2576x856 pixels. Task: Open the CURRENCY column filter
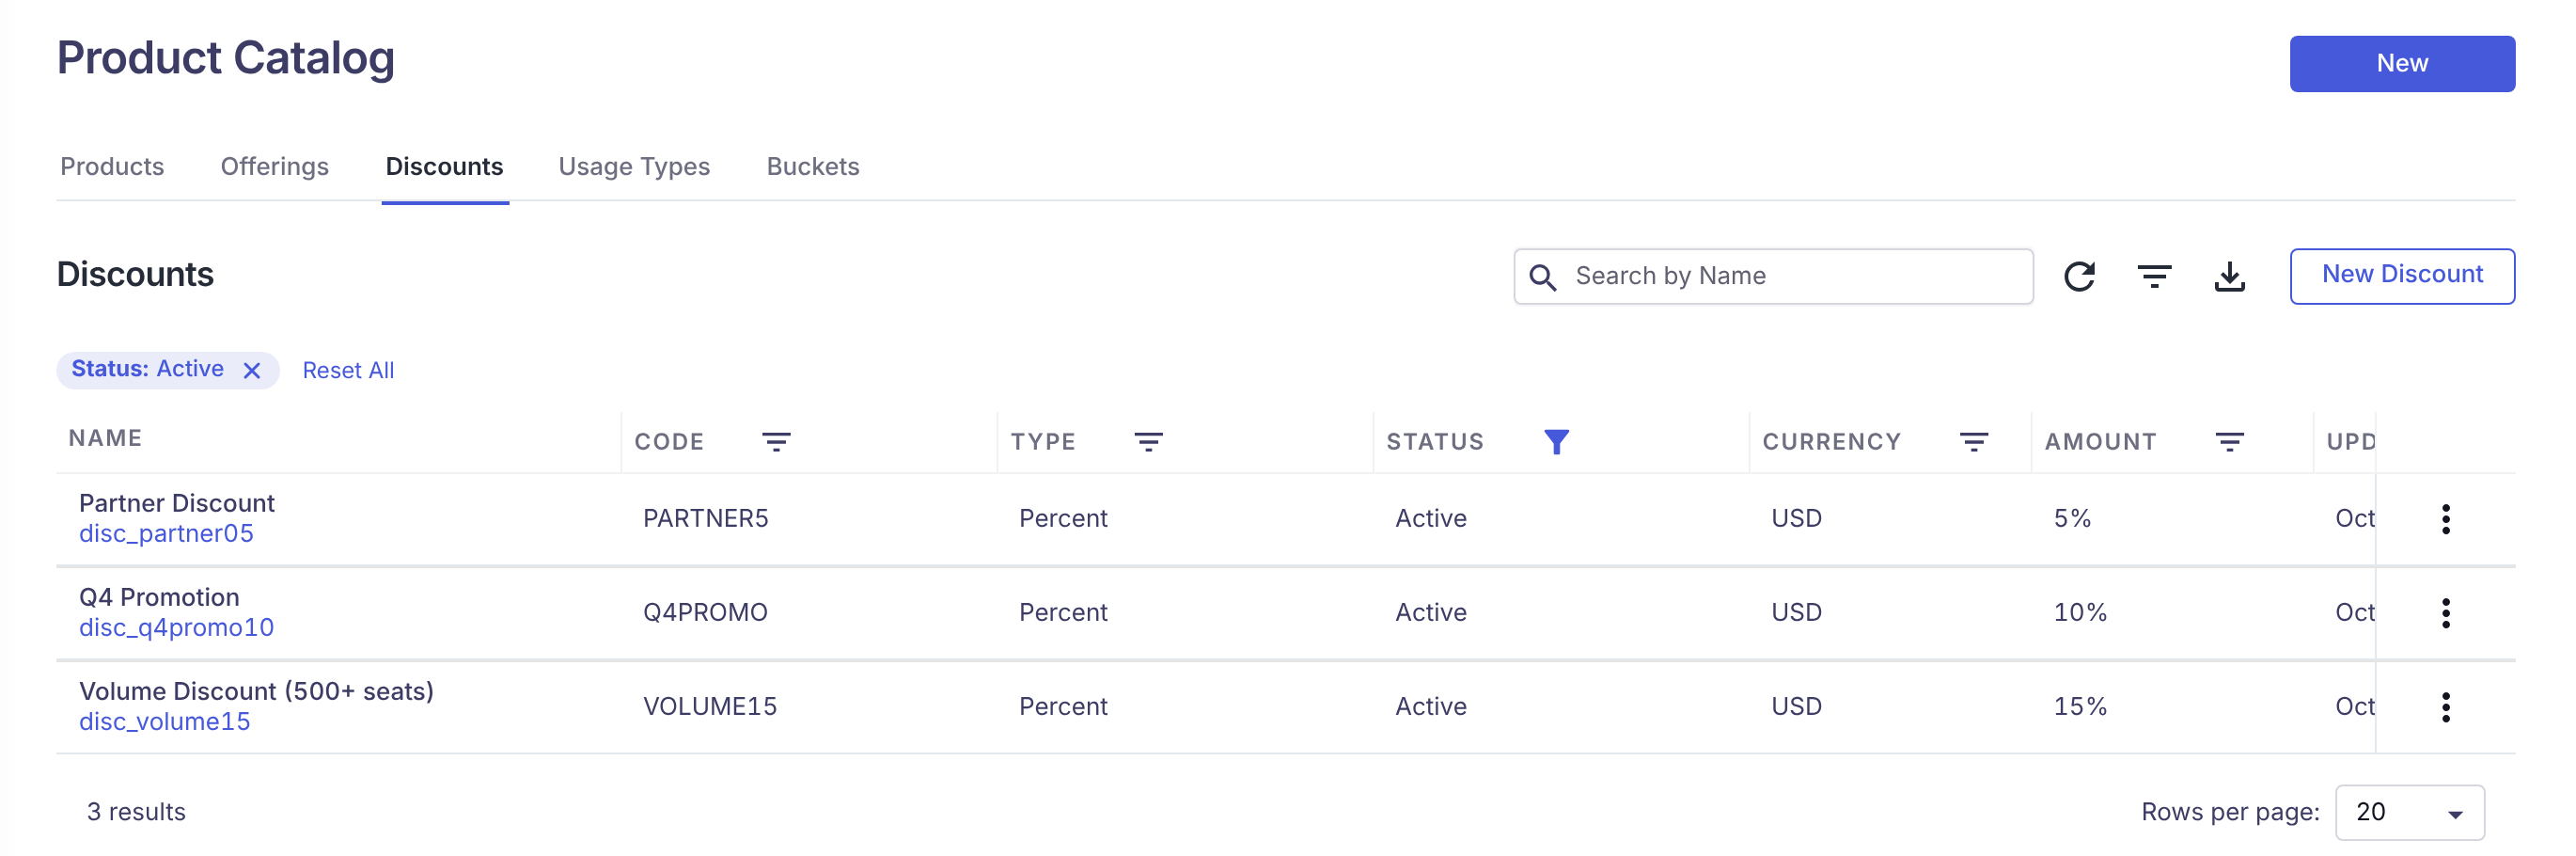1973,441
